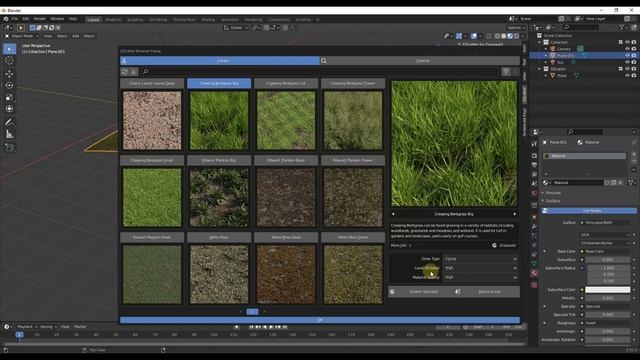Open the Render menu
Image resolution: width=640 pixels, height=360 pixels.
(40, 19)
